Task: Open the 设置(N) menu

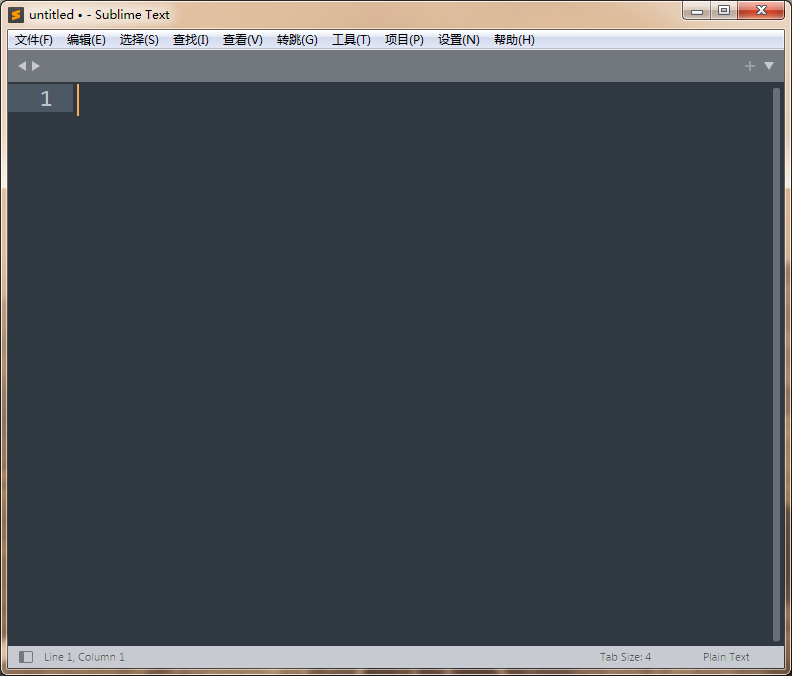Action: coord(459,40)
